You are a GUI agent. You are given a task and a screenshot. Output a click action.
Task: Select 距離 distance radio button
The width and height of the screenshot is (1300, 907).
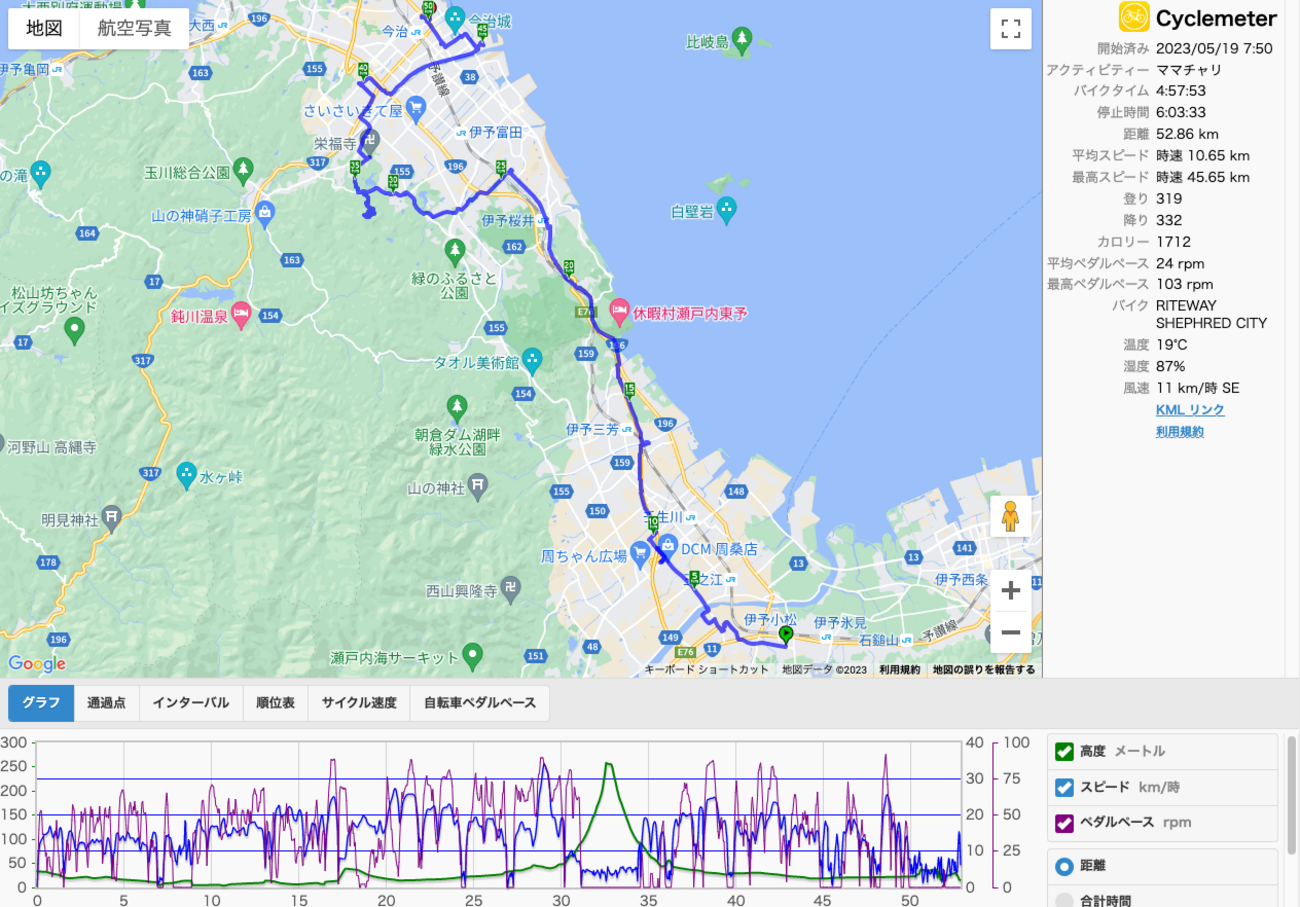(1064, 866)
